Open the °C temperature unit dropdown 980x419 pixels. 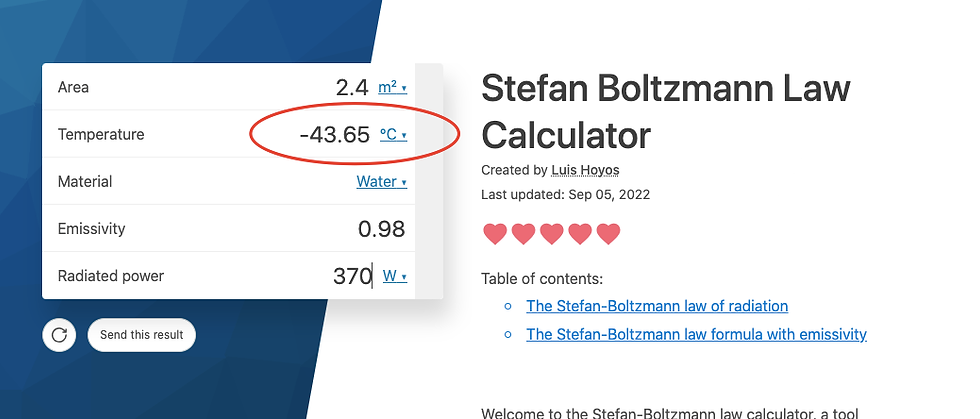click(x=394, y=134)
